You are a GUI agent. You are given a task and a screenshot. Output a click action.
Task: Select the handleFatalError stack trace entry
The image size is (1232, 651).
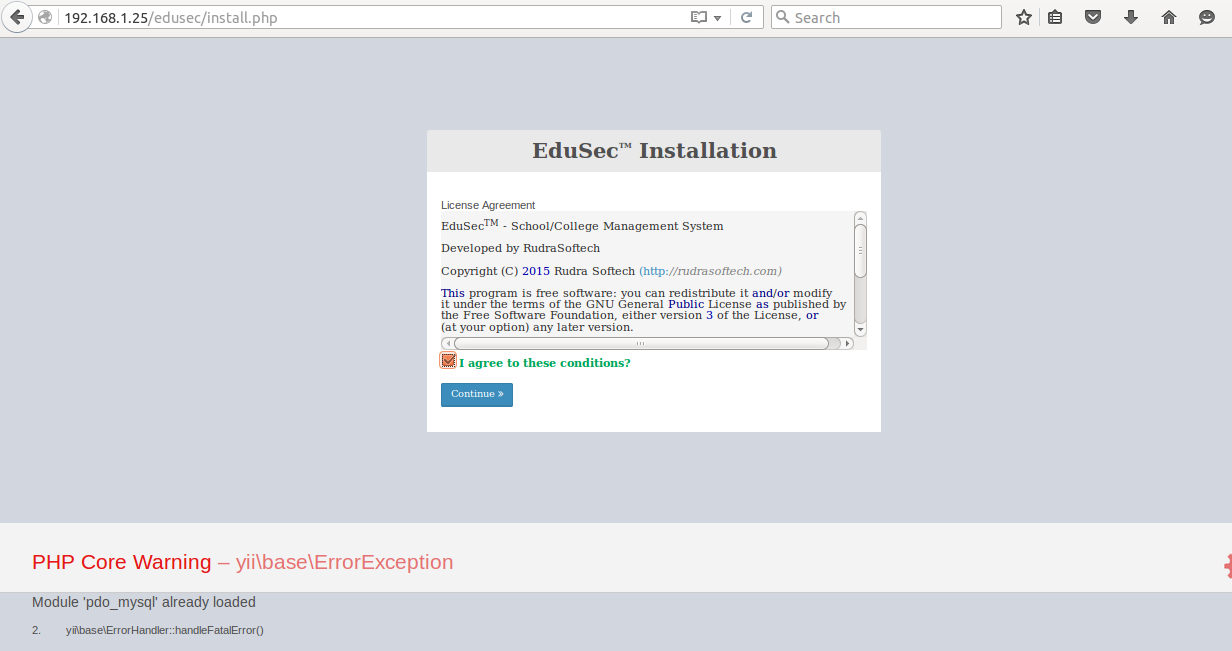point(164,630)
